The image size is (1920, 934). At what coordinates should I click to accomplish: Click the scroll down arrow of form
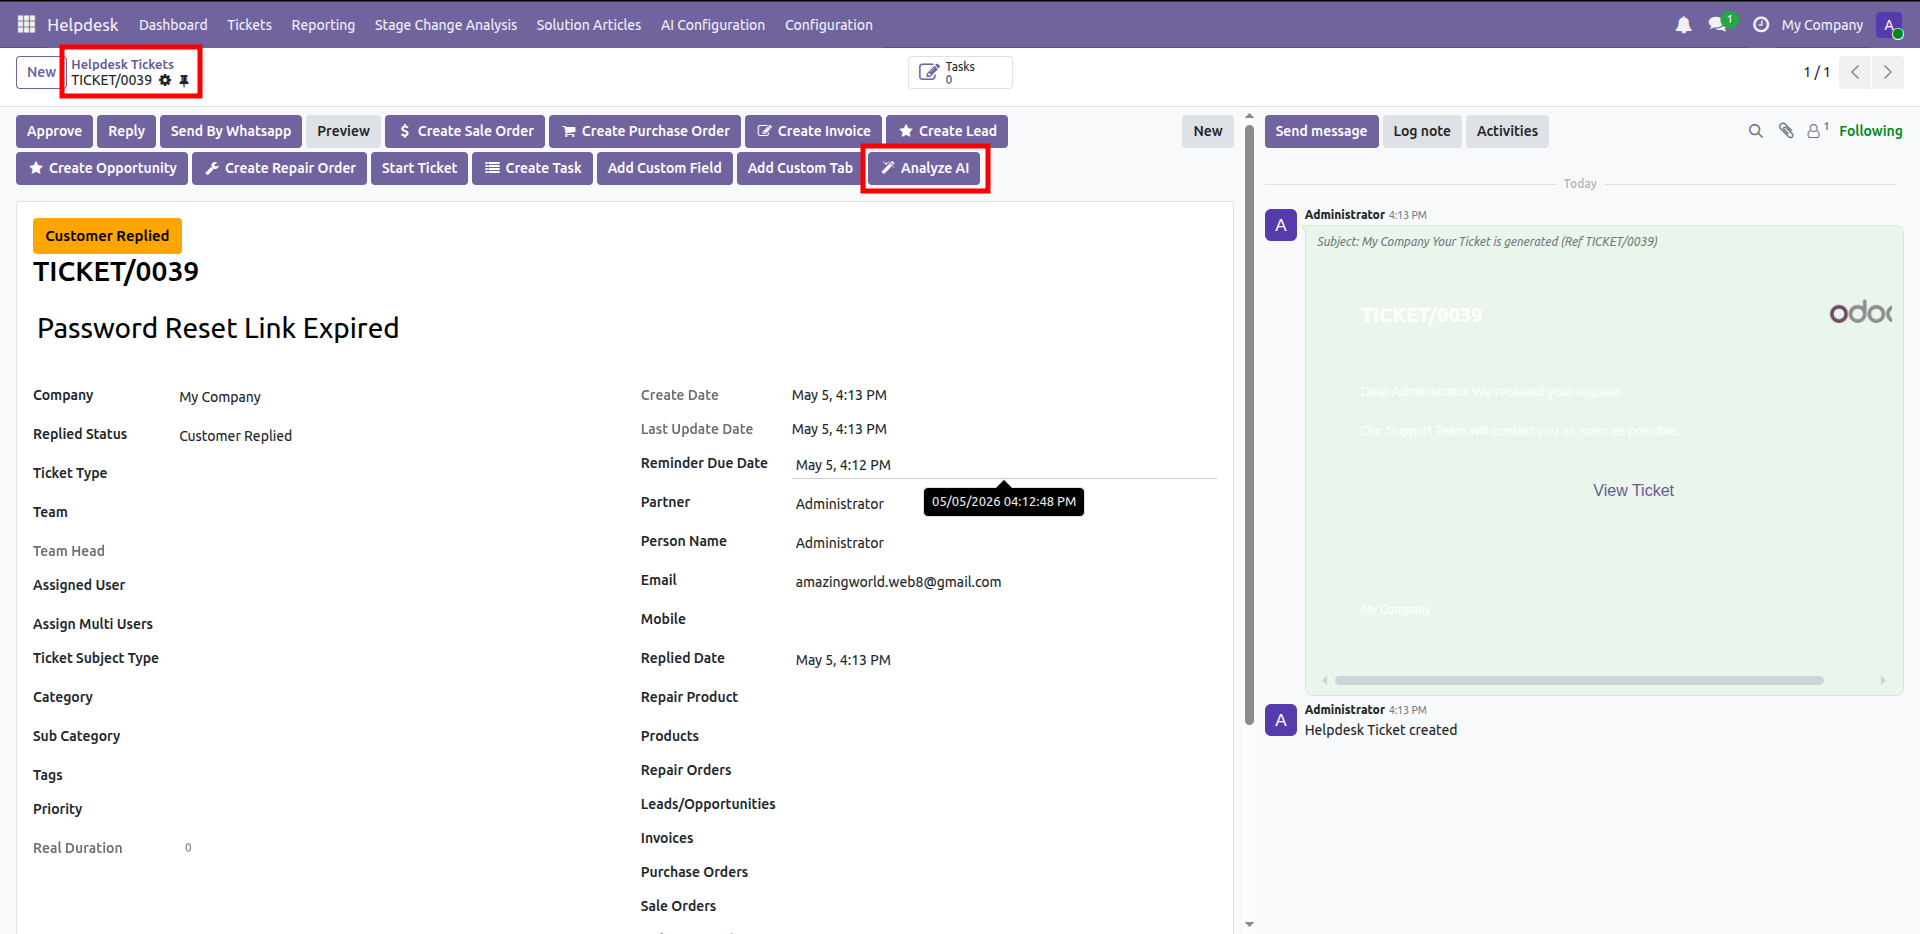click(x=1249, y=924)
